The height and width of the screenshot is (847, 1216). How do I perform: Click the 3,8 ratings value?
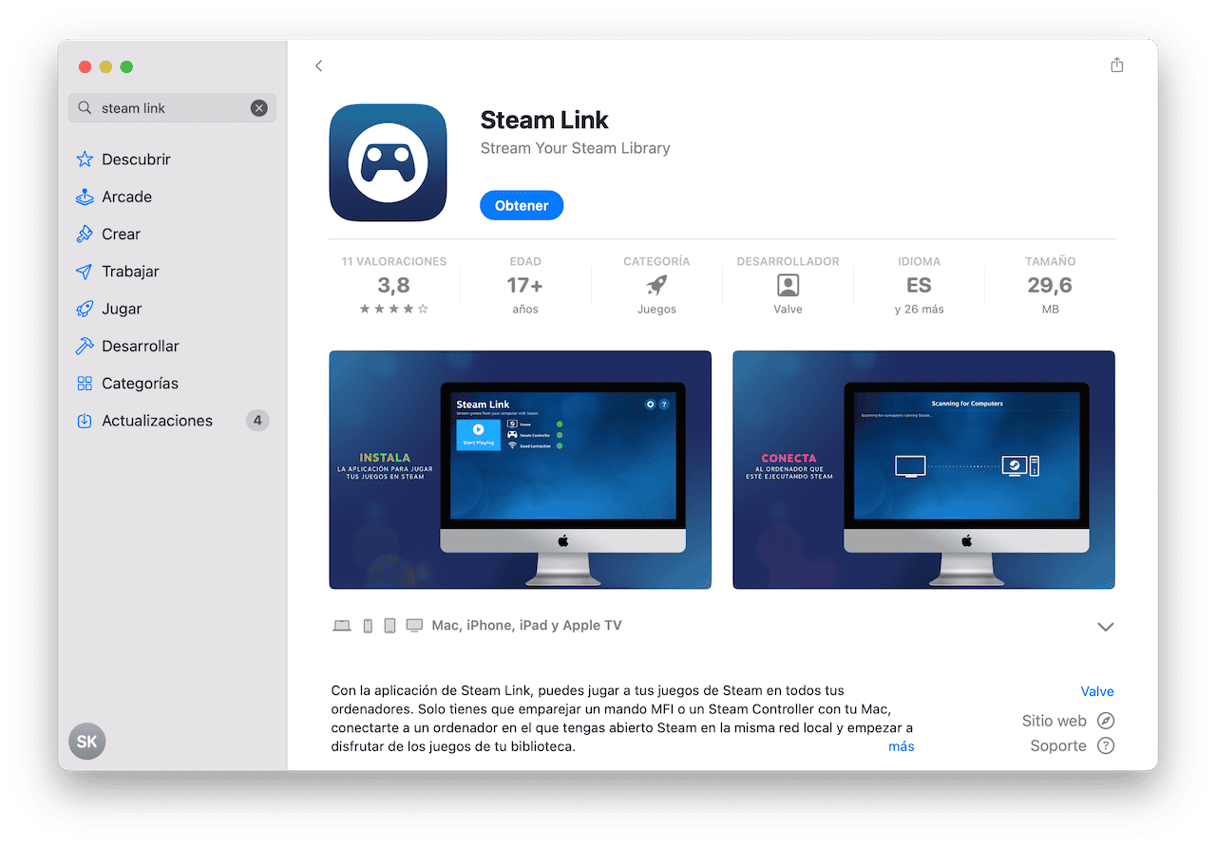[x=394, y=285]
